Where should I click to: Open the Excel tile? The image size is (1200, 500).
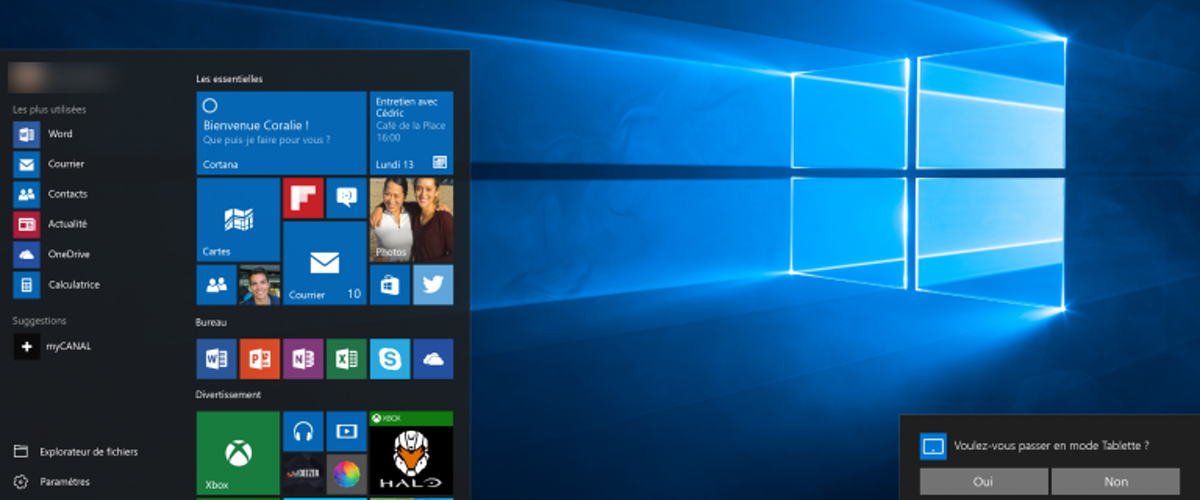(347, 359)
